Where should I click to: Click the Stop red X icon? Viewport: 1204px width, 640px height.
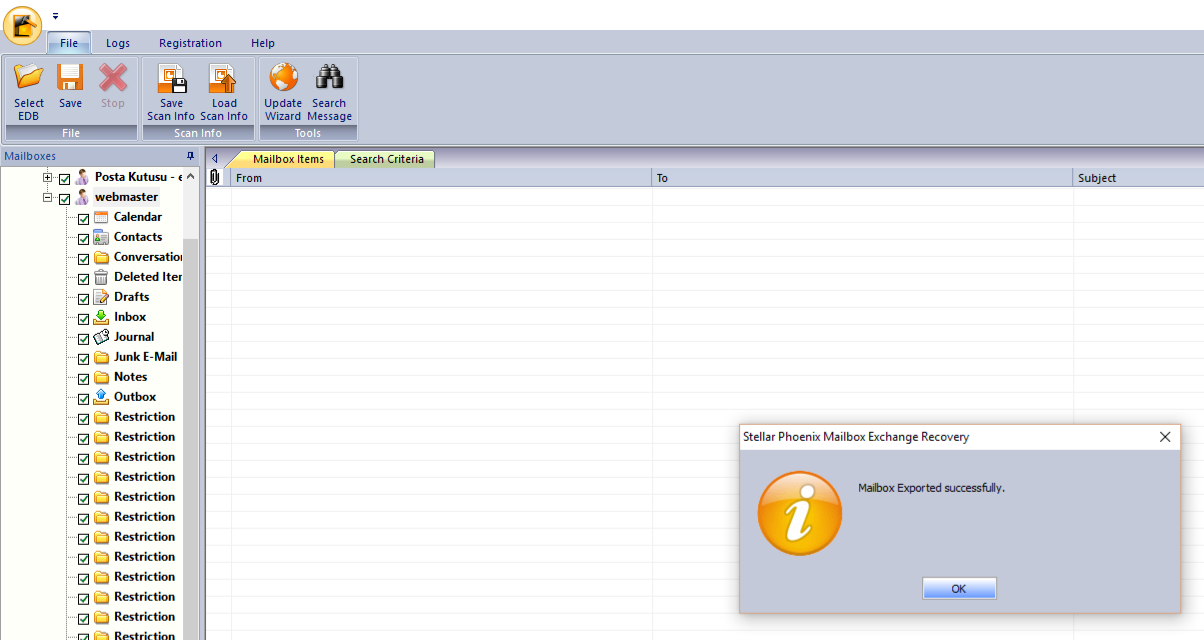[x=113, y=78]
